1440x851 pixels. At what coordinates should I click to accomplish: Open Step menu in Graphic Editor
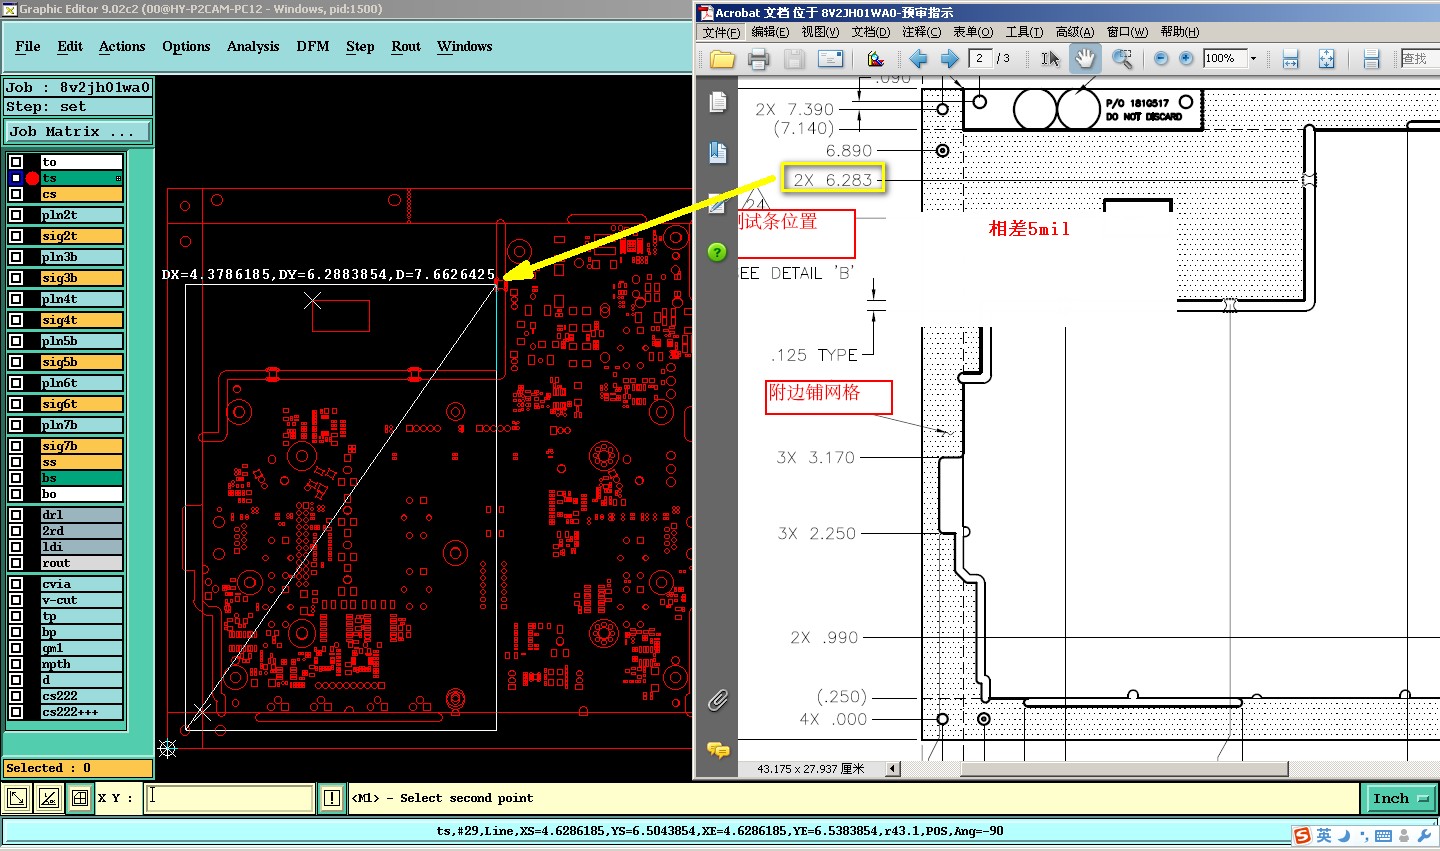tap(360, 46)
